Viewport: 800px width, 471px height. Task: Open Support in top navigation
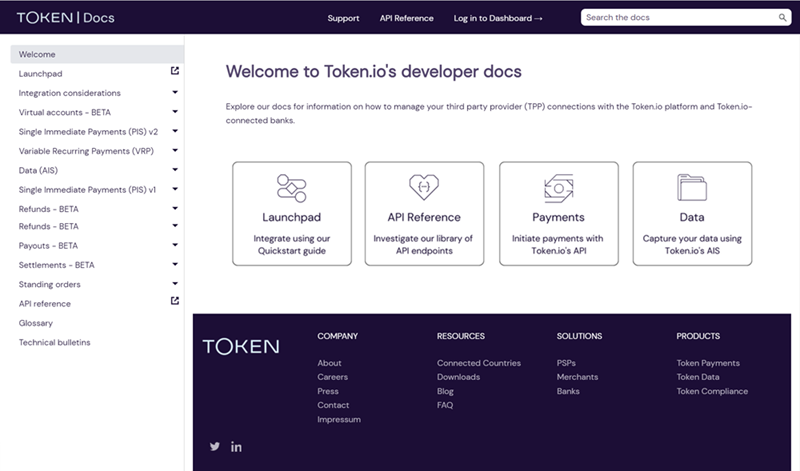coord(343,18)
